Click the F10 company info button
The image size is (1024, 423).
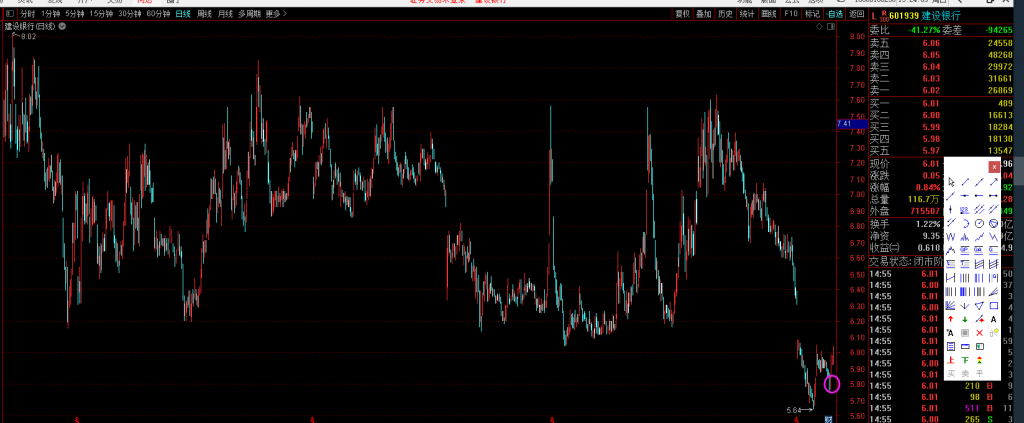(x=791, y=15)
